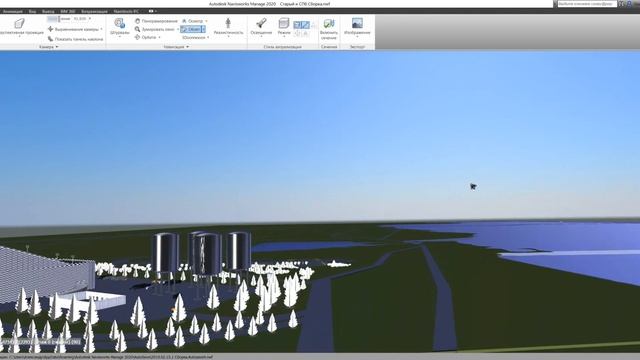Select the Zoom Window magnifier tool
Viewport: 640px width, 360px height.
click(x=138, y=29)
